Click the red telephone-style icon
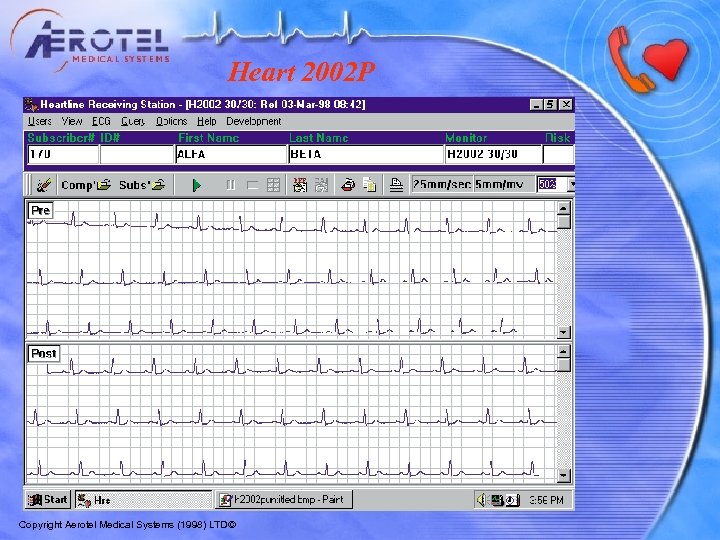The width and height of the screenshot is (720, 540). (348, 185)
